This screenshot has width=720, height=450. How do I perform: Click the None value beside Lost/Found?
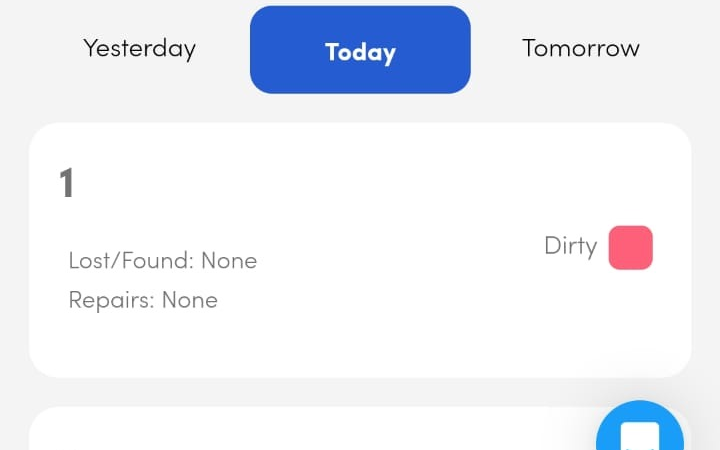tap(229, 261)
